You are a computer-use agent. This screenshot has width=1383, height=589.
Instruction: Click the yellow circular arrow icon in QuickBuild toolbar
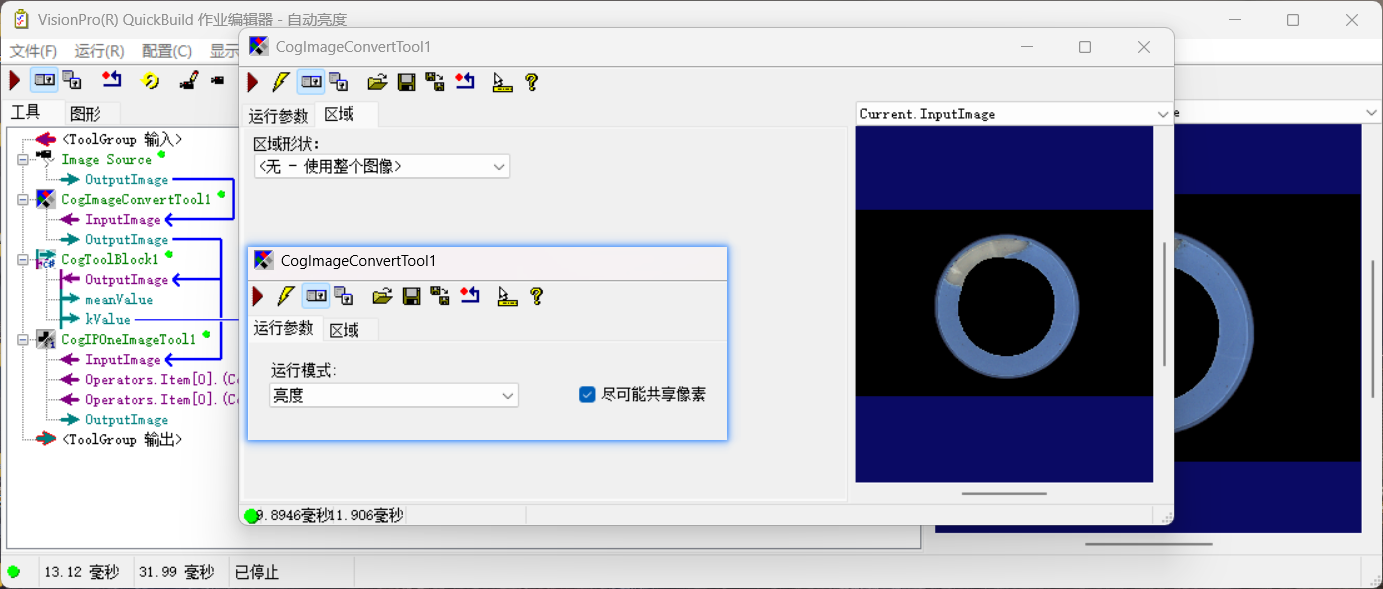150,81
